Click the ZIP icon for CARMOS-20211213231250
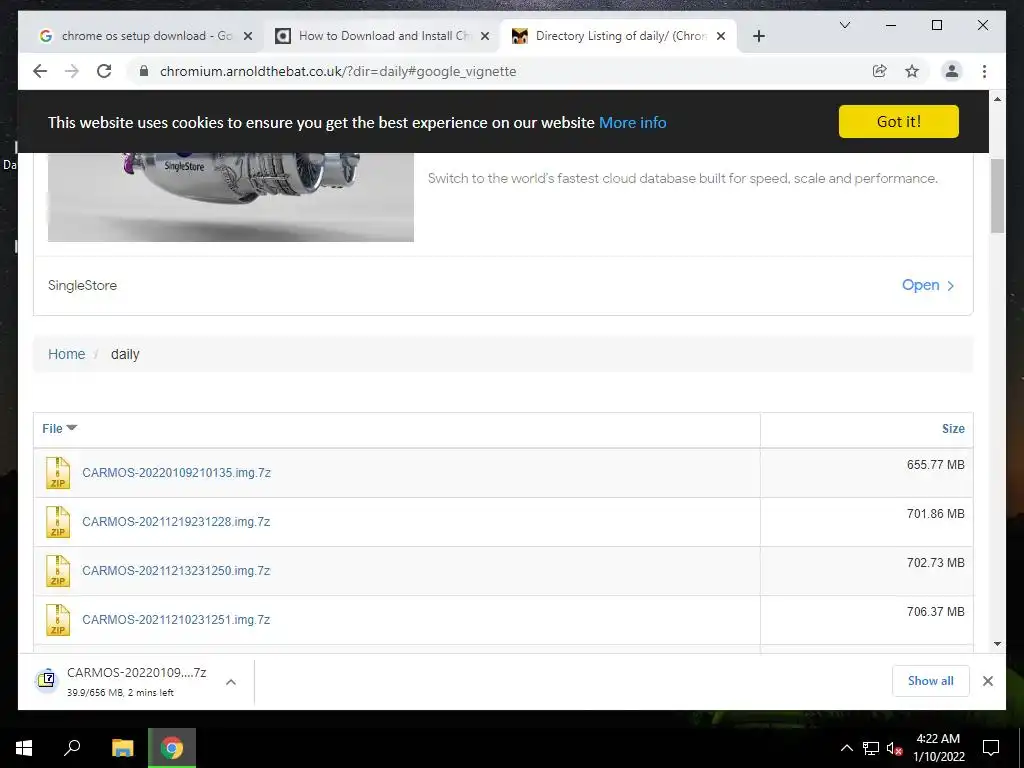 57,571
